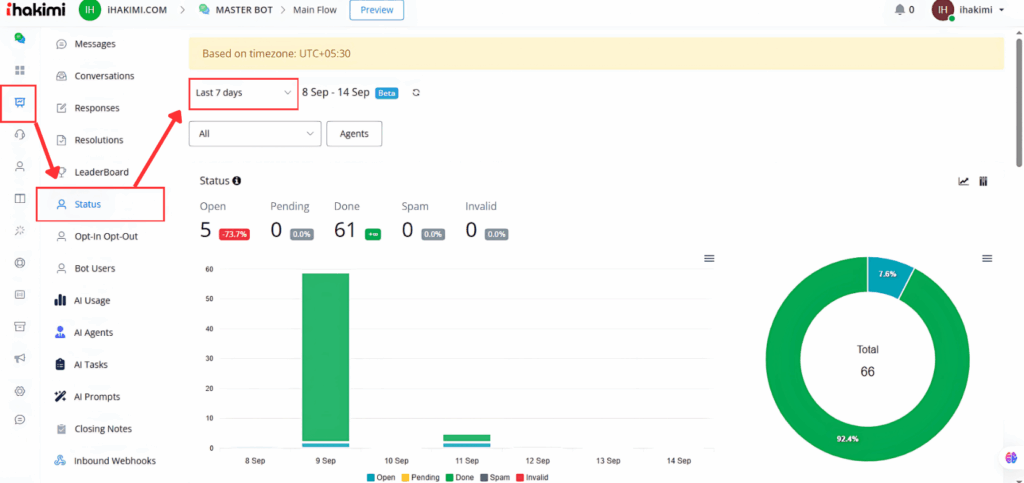Click the refresh icon beside the Beta badge
This screenshot has height=483, width=1024.
416,93
